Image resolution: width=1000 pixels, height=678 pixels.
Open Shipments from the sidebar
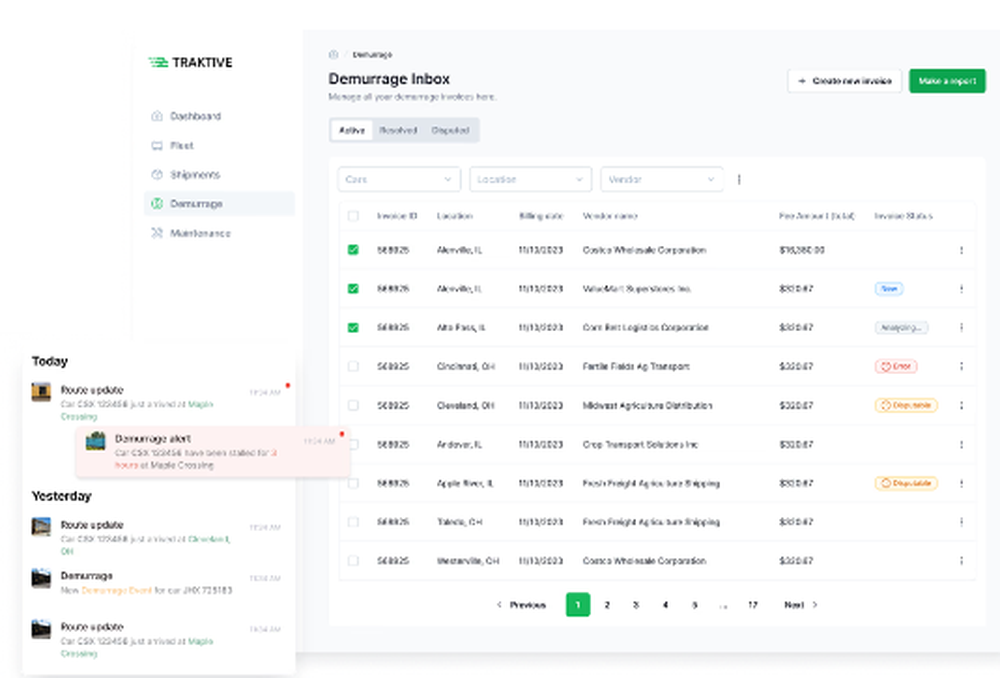tap(219, 174)
